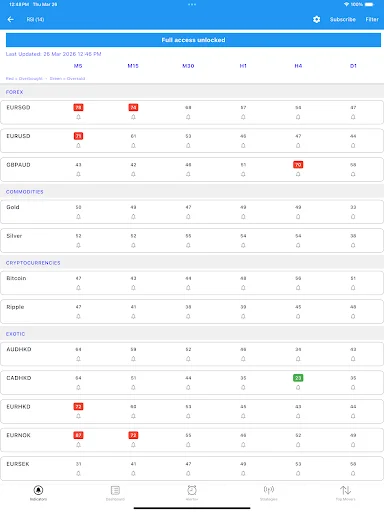Select the M5 timeframe header

[78, 66]
